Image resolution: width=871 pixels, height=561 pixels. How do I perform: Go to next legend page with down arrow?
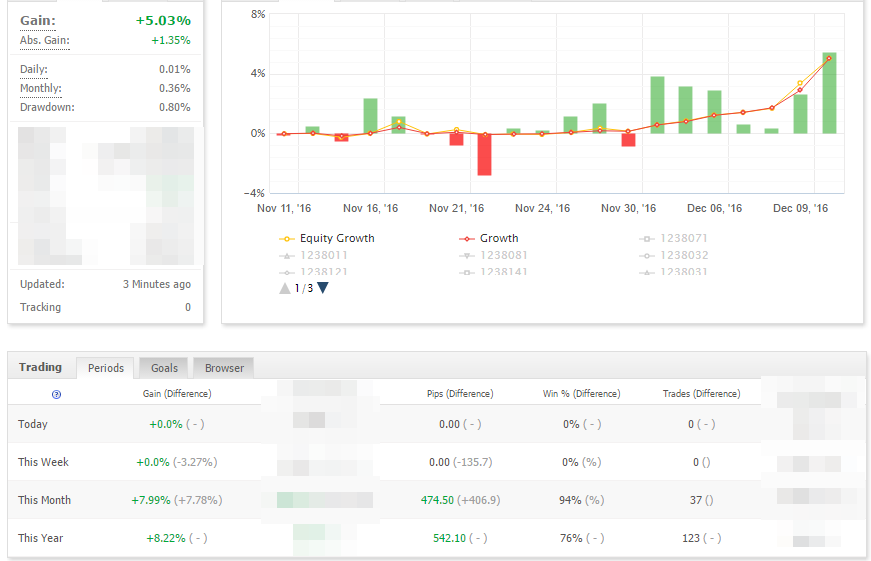click(323, 288)
